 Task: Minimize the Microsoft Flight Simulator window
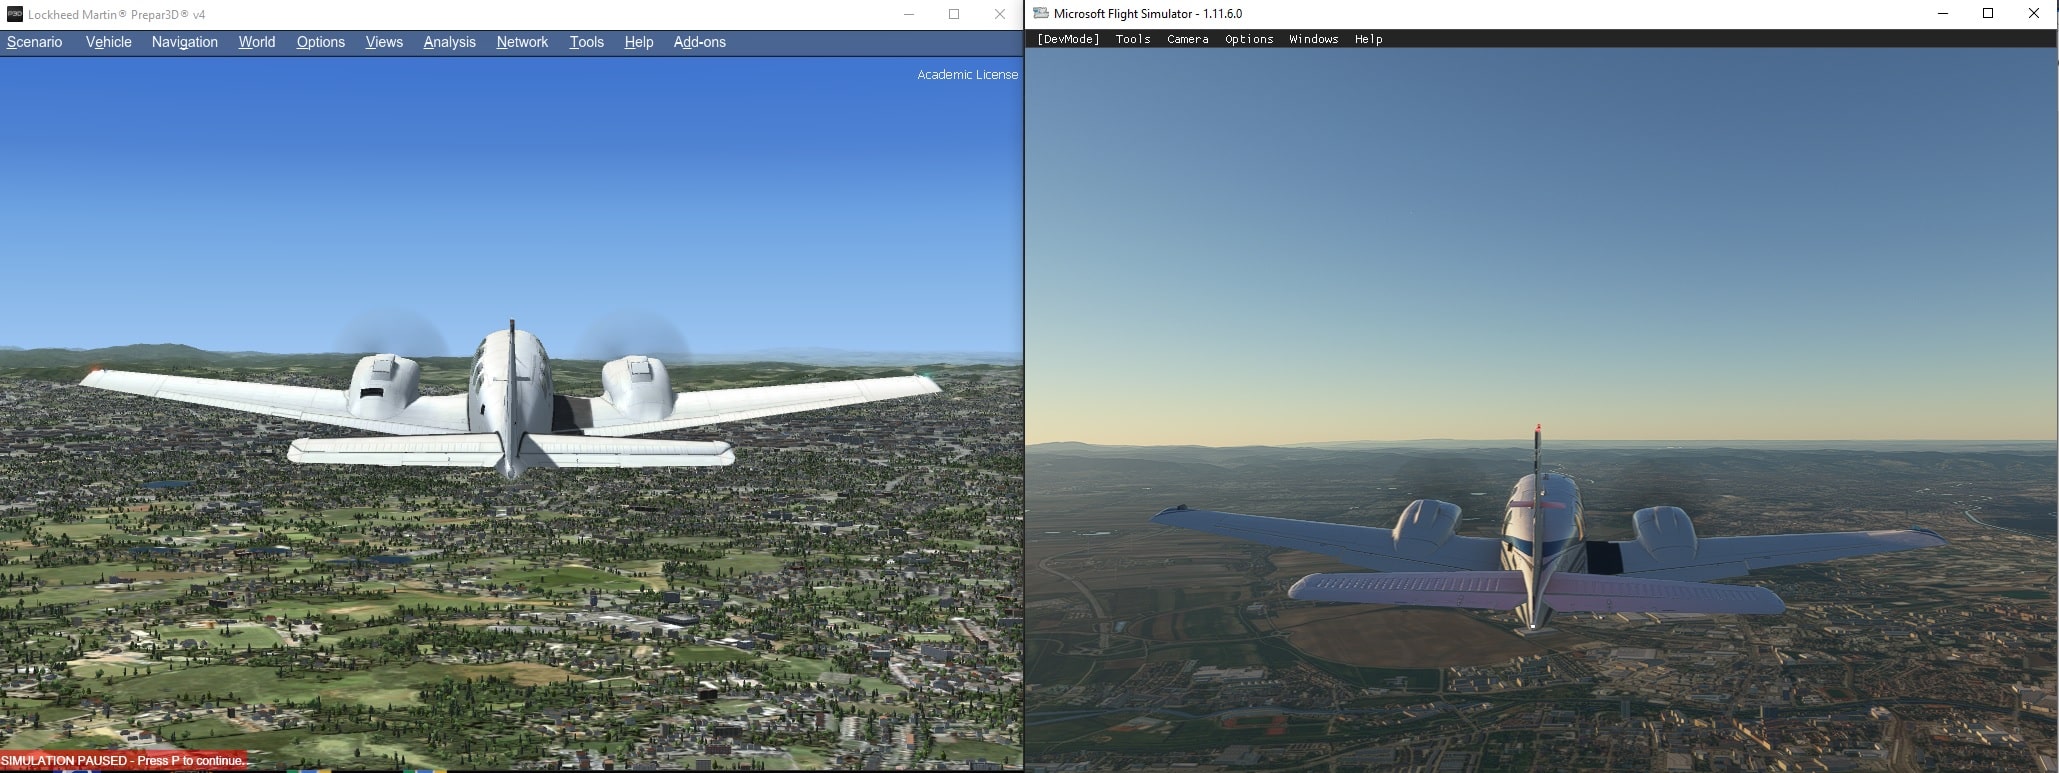1942,14
